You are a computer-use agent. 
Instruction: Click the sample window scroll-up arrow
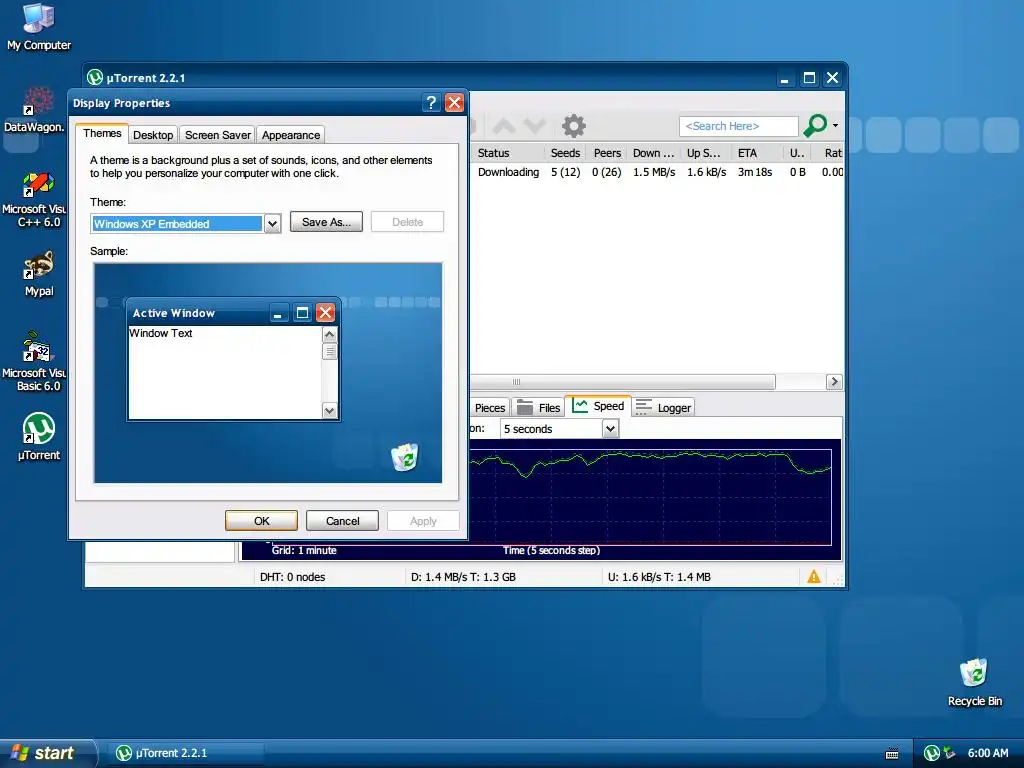pyautogui.click(x=329, y=334)
